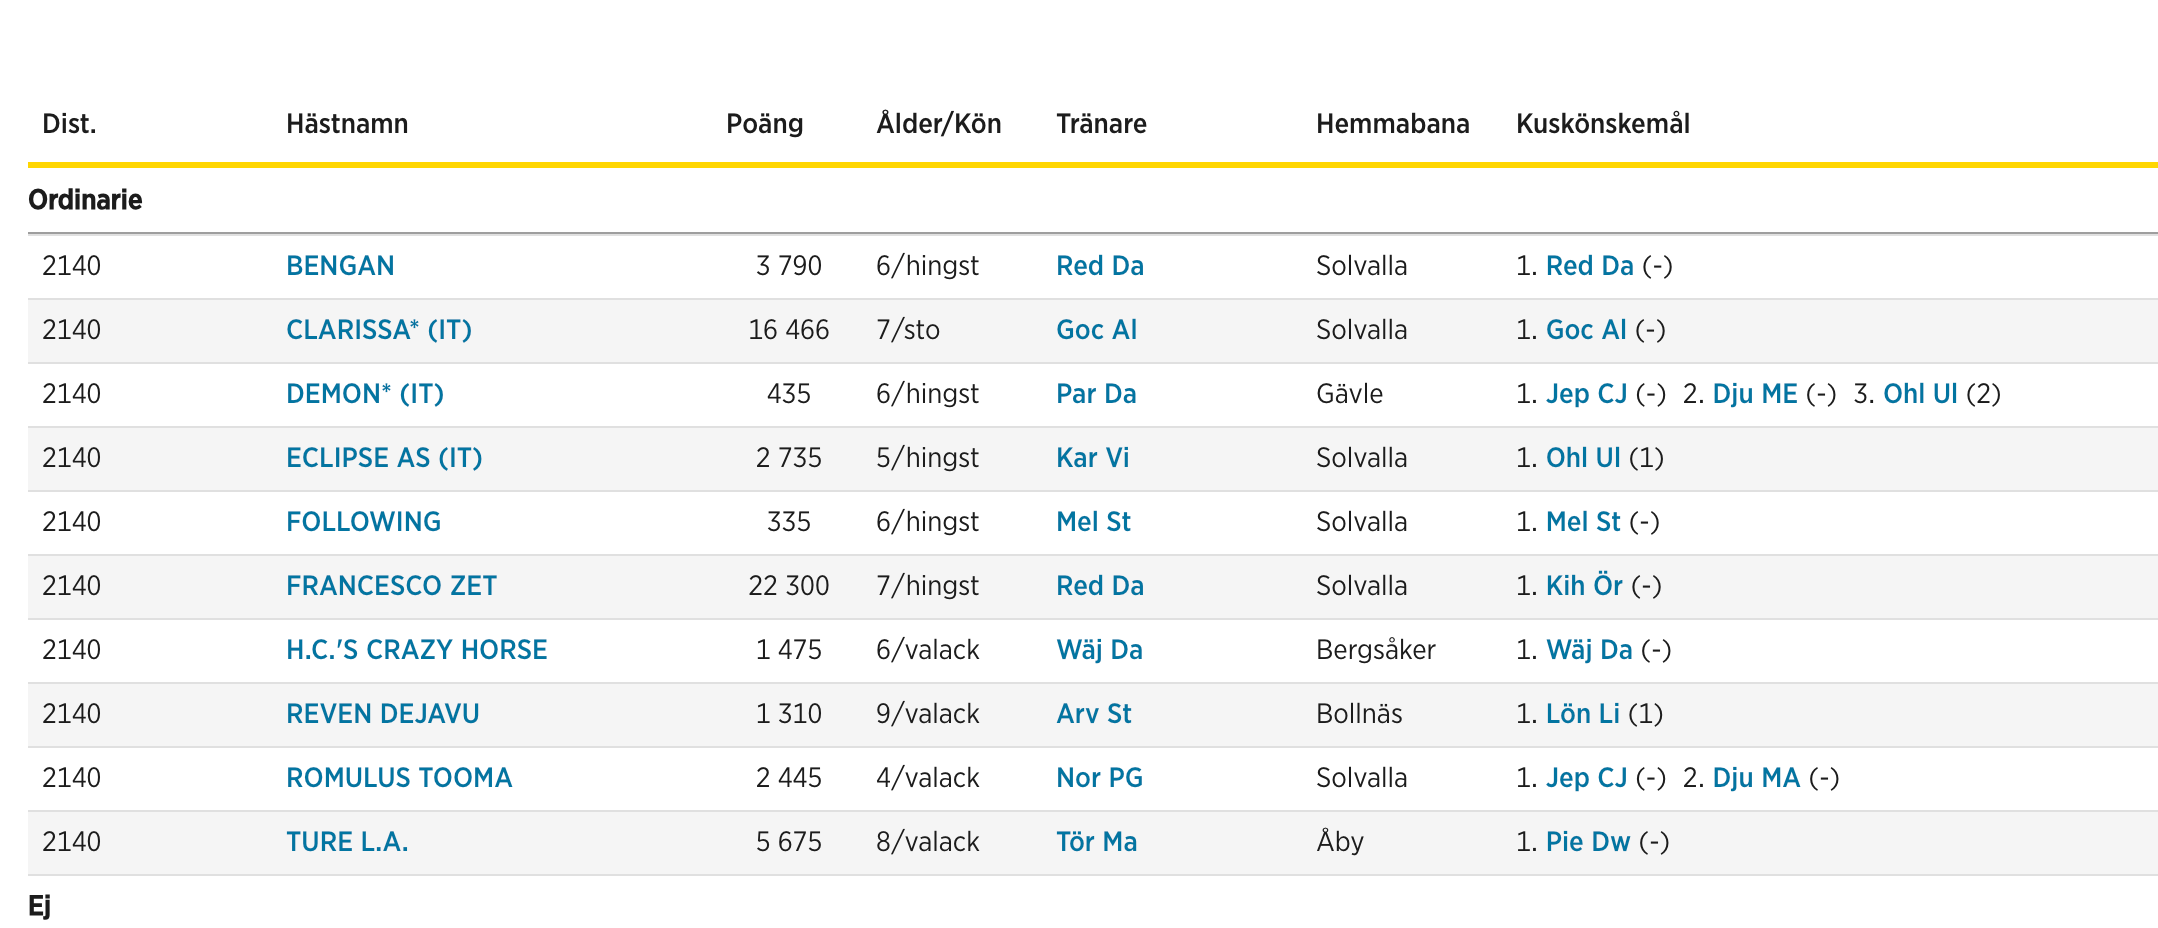Click ROMULUS TOOMA horse name
The image size is (2158, 928).
pos(398,778)
